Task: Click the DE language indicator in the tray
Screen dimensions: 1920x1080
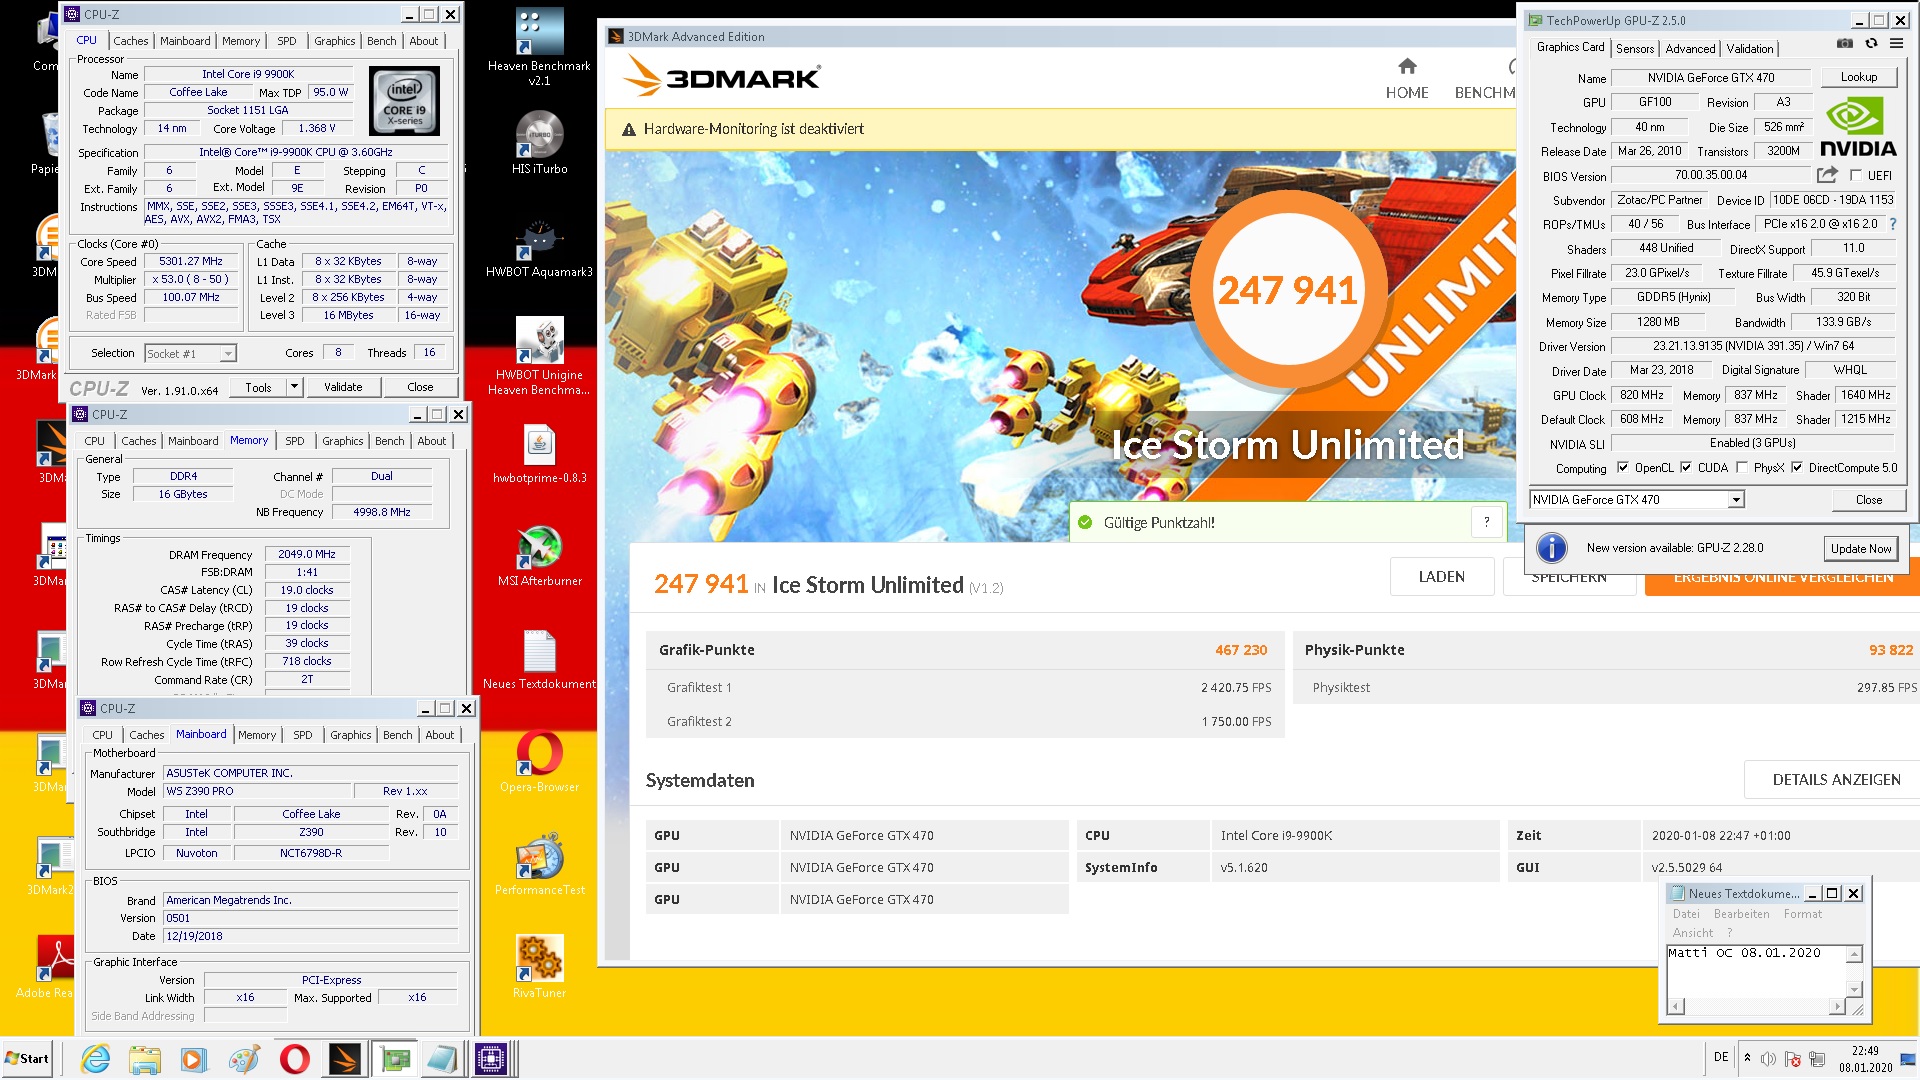Action: [x=1721, y=1057]
